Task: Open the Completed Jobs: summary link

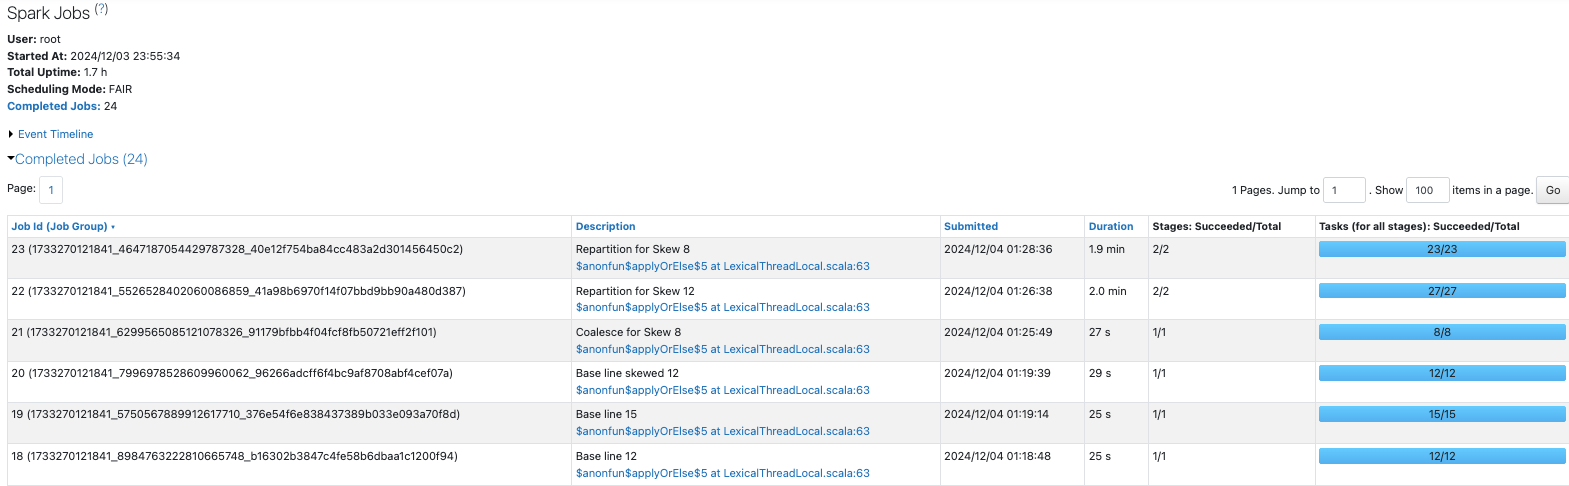Action: 53,106
